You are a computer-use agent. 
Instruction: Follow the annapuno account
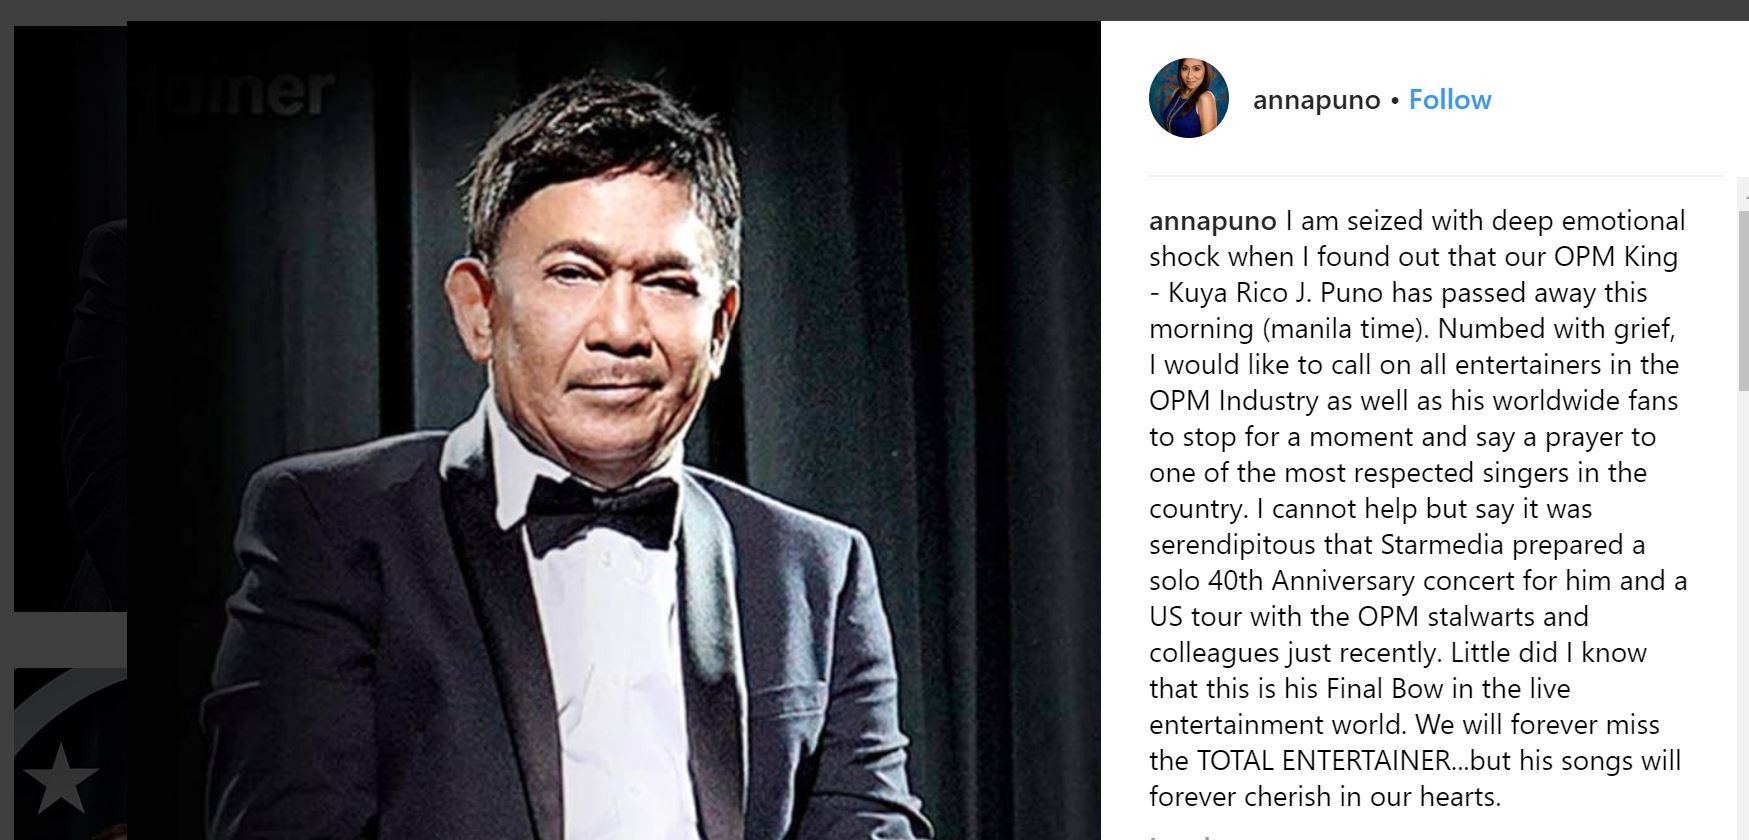coord(1450,100)
